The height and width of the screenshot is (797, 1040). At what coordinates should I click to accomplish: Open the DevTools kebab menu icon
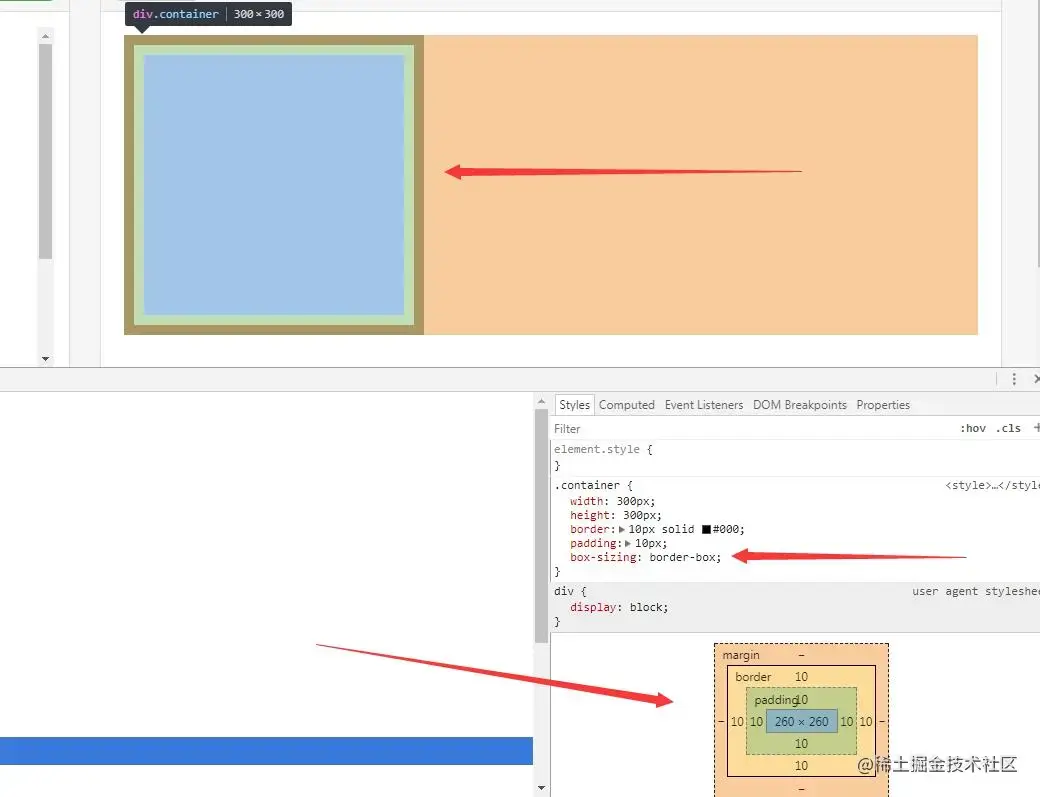tap(1013, 379)
